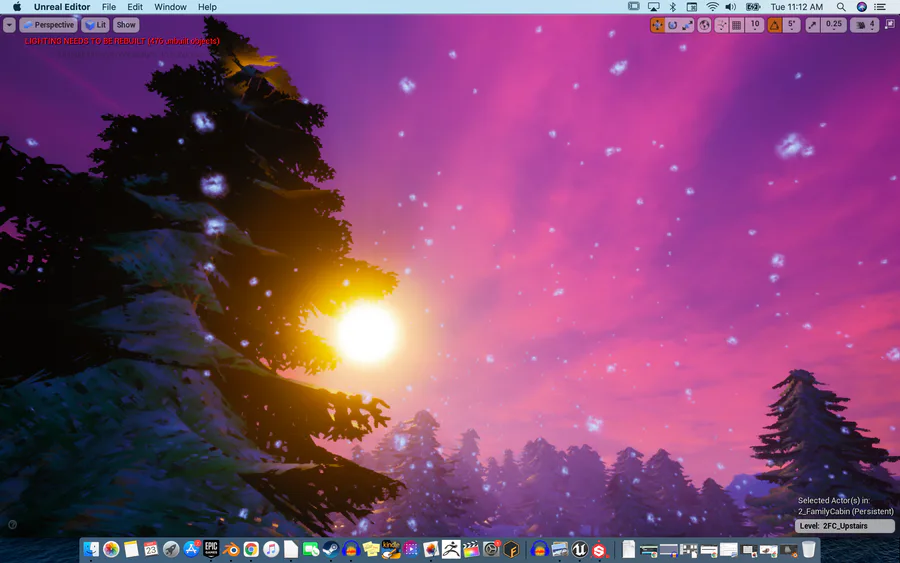Select the rotate transform tool
Screen dimensions: 900x563
672,25
